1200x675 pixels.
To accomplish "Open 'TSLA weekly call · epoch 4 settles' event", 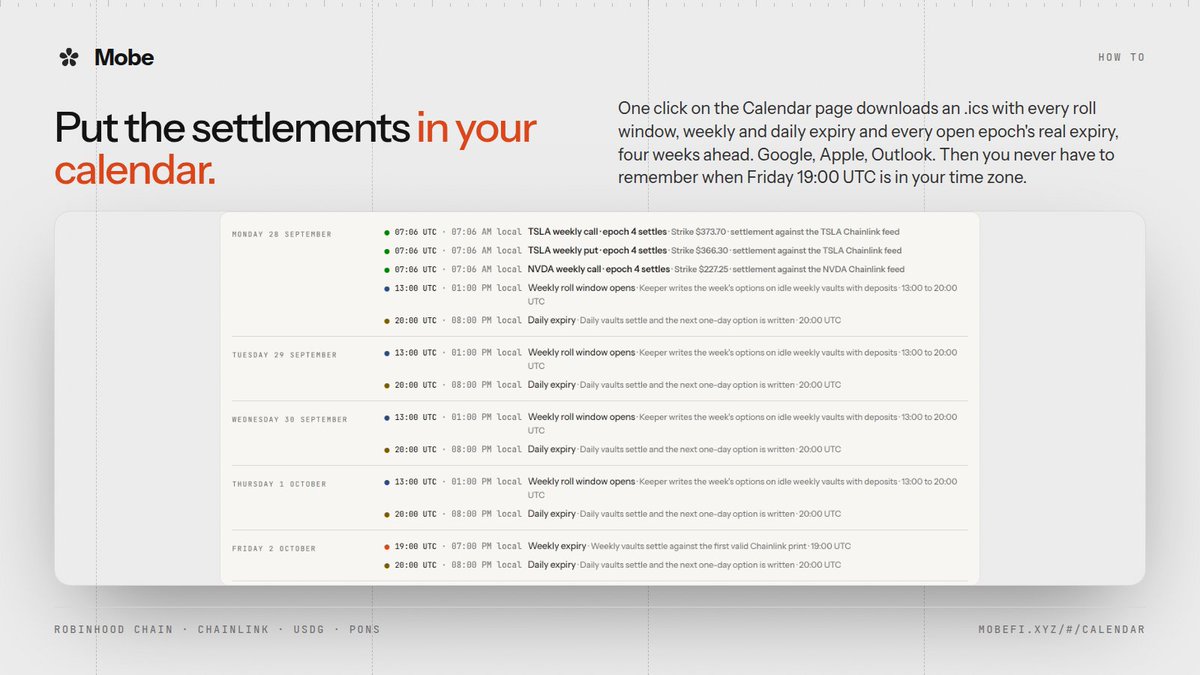I will click(597, 232).
